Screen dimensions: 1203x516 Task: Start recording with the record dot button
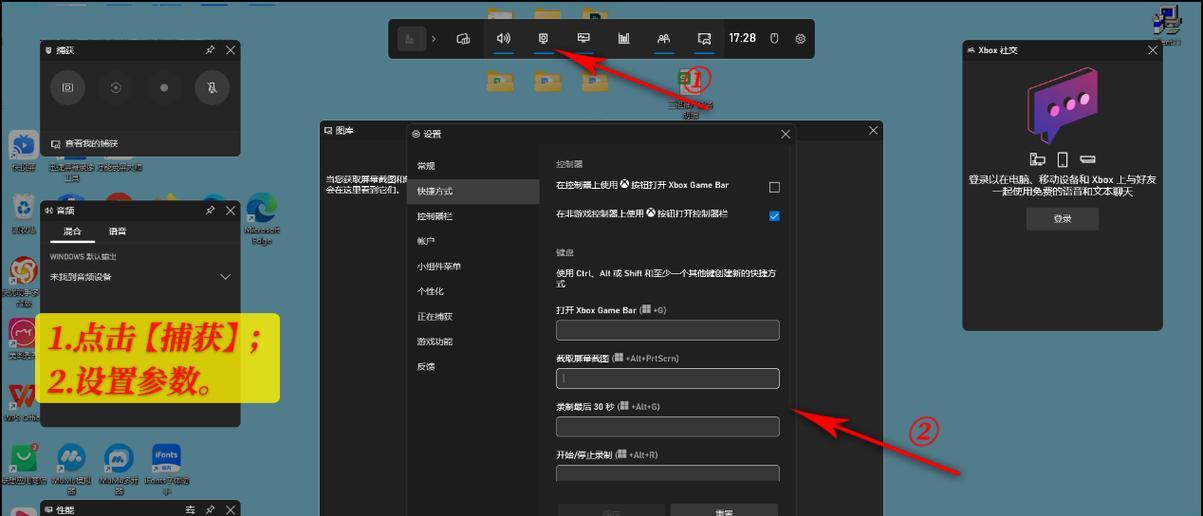pos(164,88)
